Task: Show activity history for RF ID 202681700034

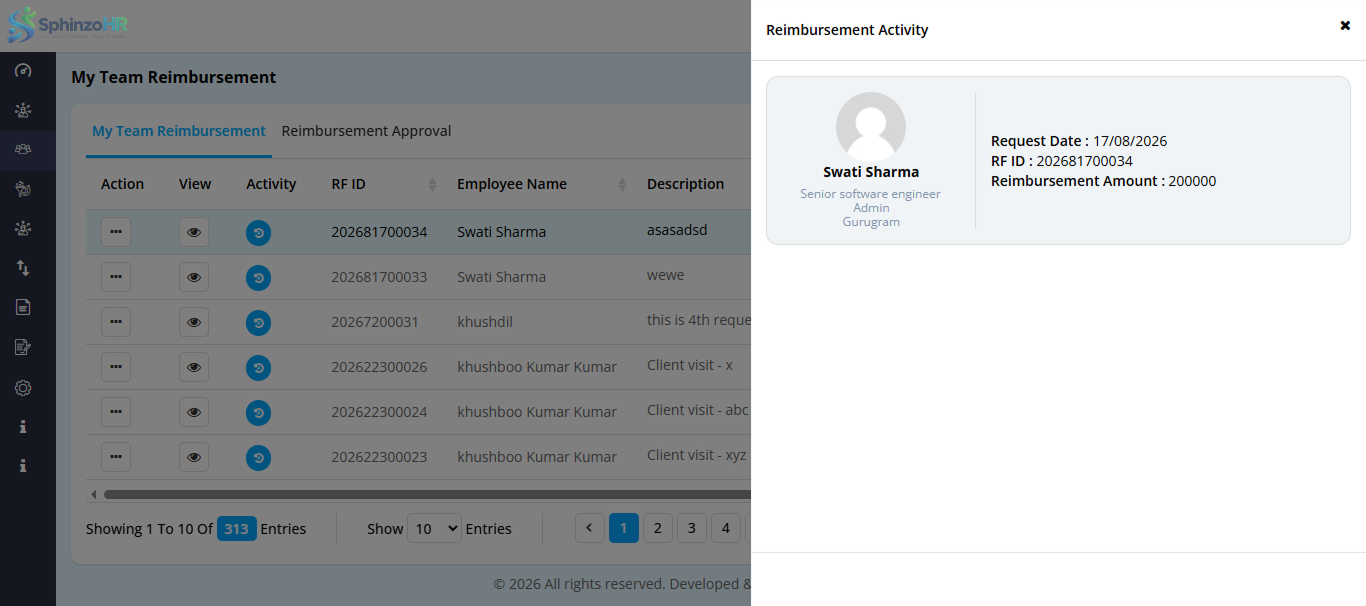Action: 258,232
